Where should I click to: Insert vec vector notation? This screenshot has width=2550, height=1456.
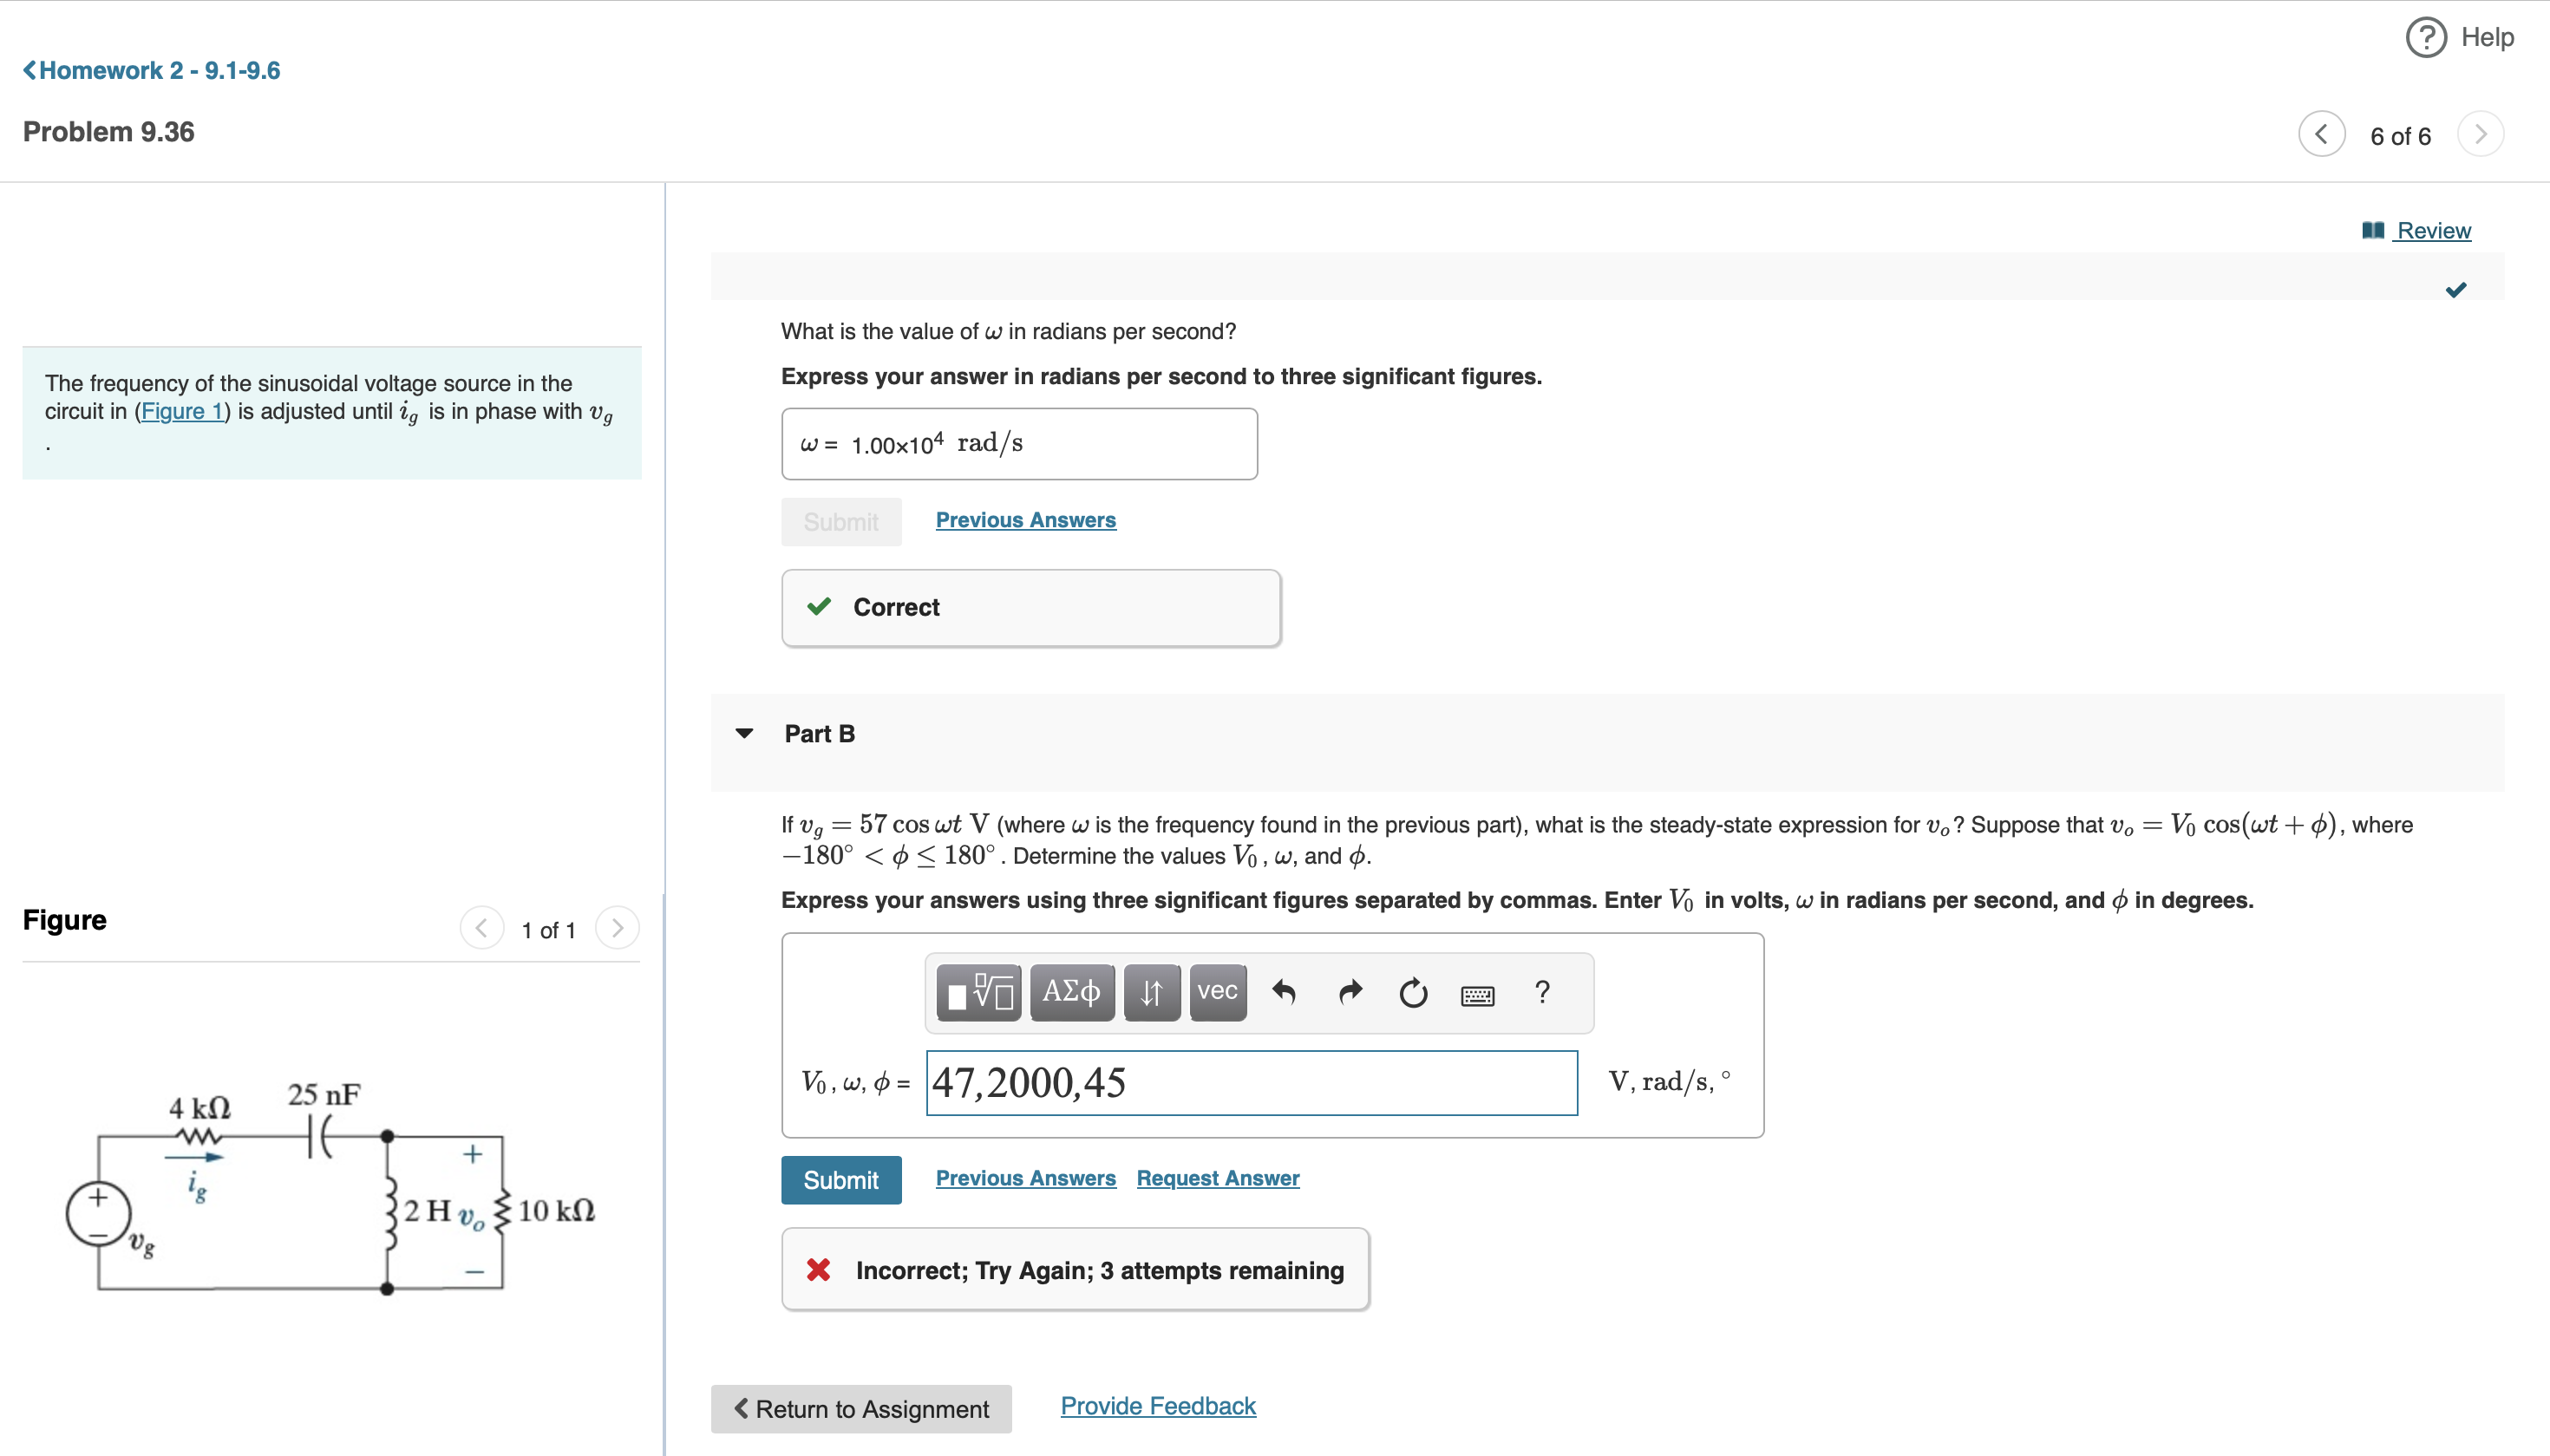pyautogui.click(x=1217, y=992)
